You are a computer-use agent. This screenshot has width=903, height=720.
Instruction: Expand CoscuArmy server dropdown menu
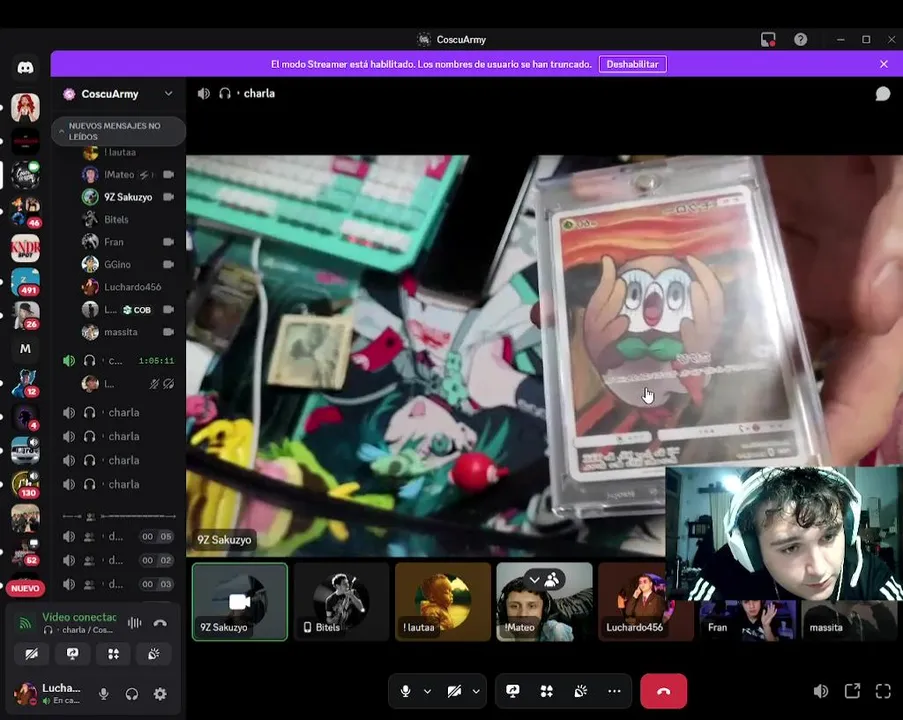coord(168,93)
